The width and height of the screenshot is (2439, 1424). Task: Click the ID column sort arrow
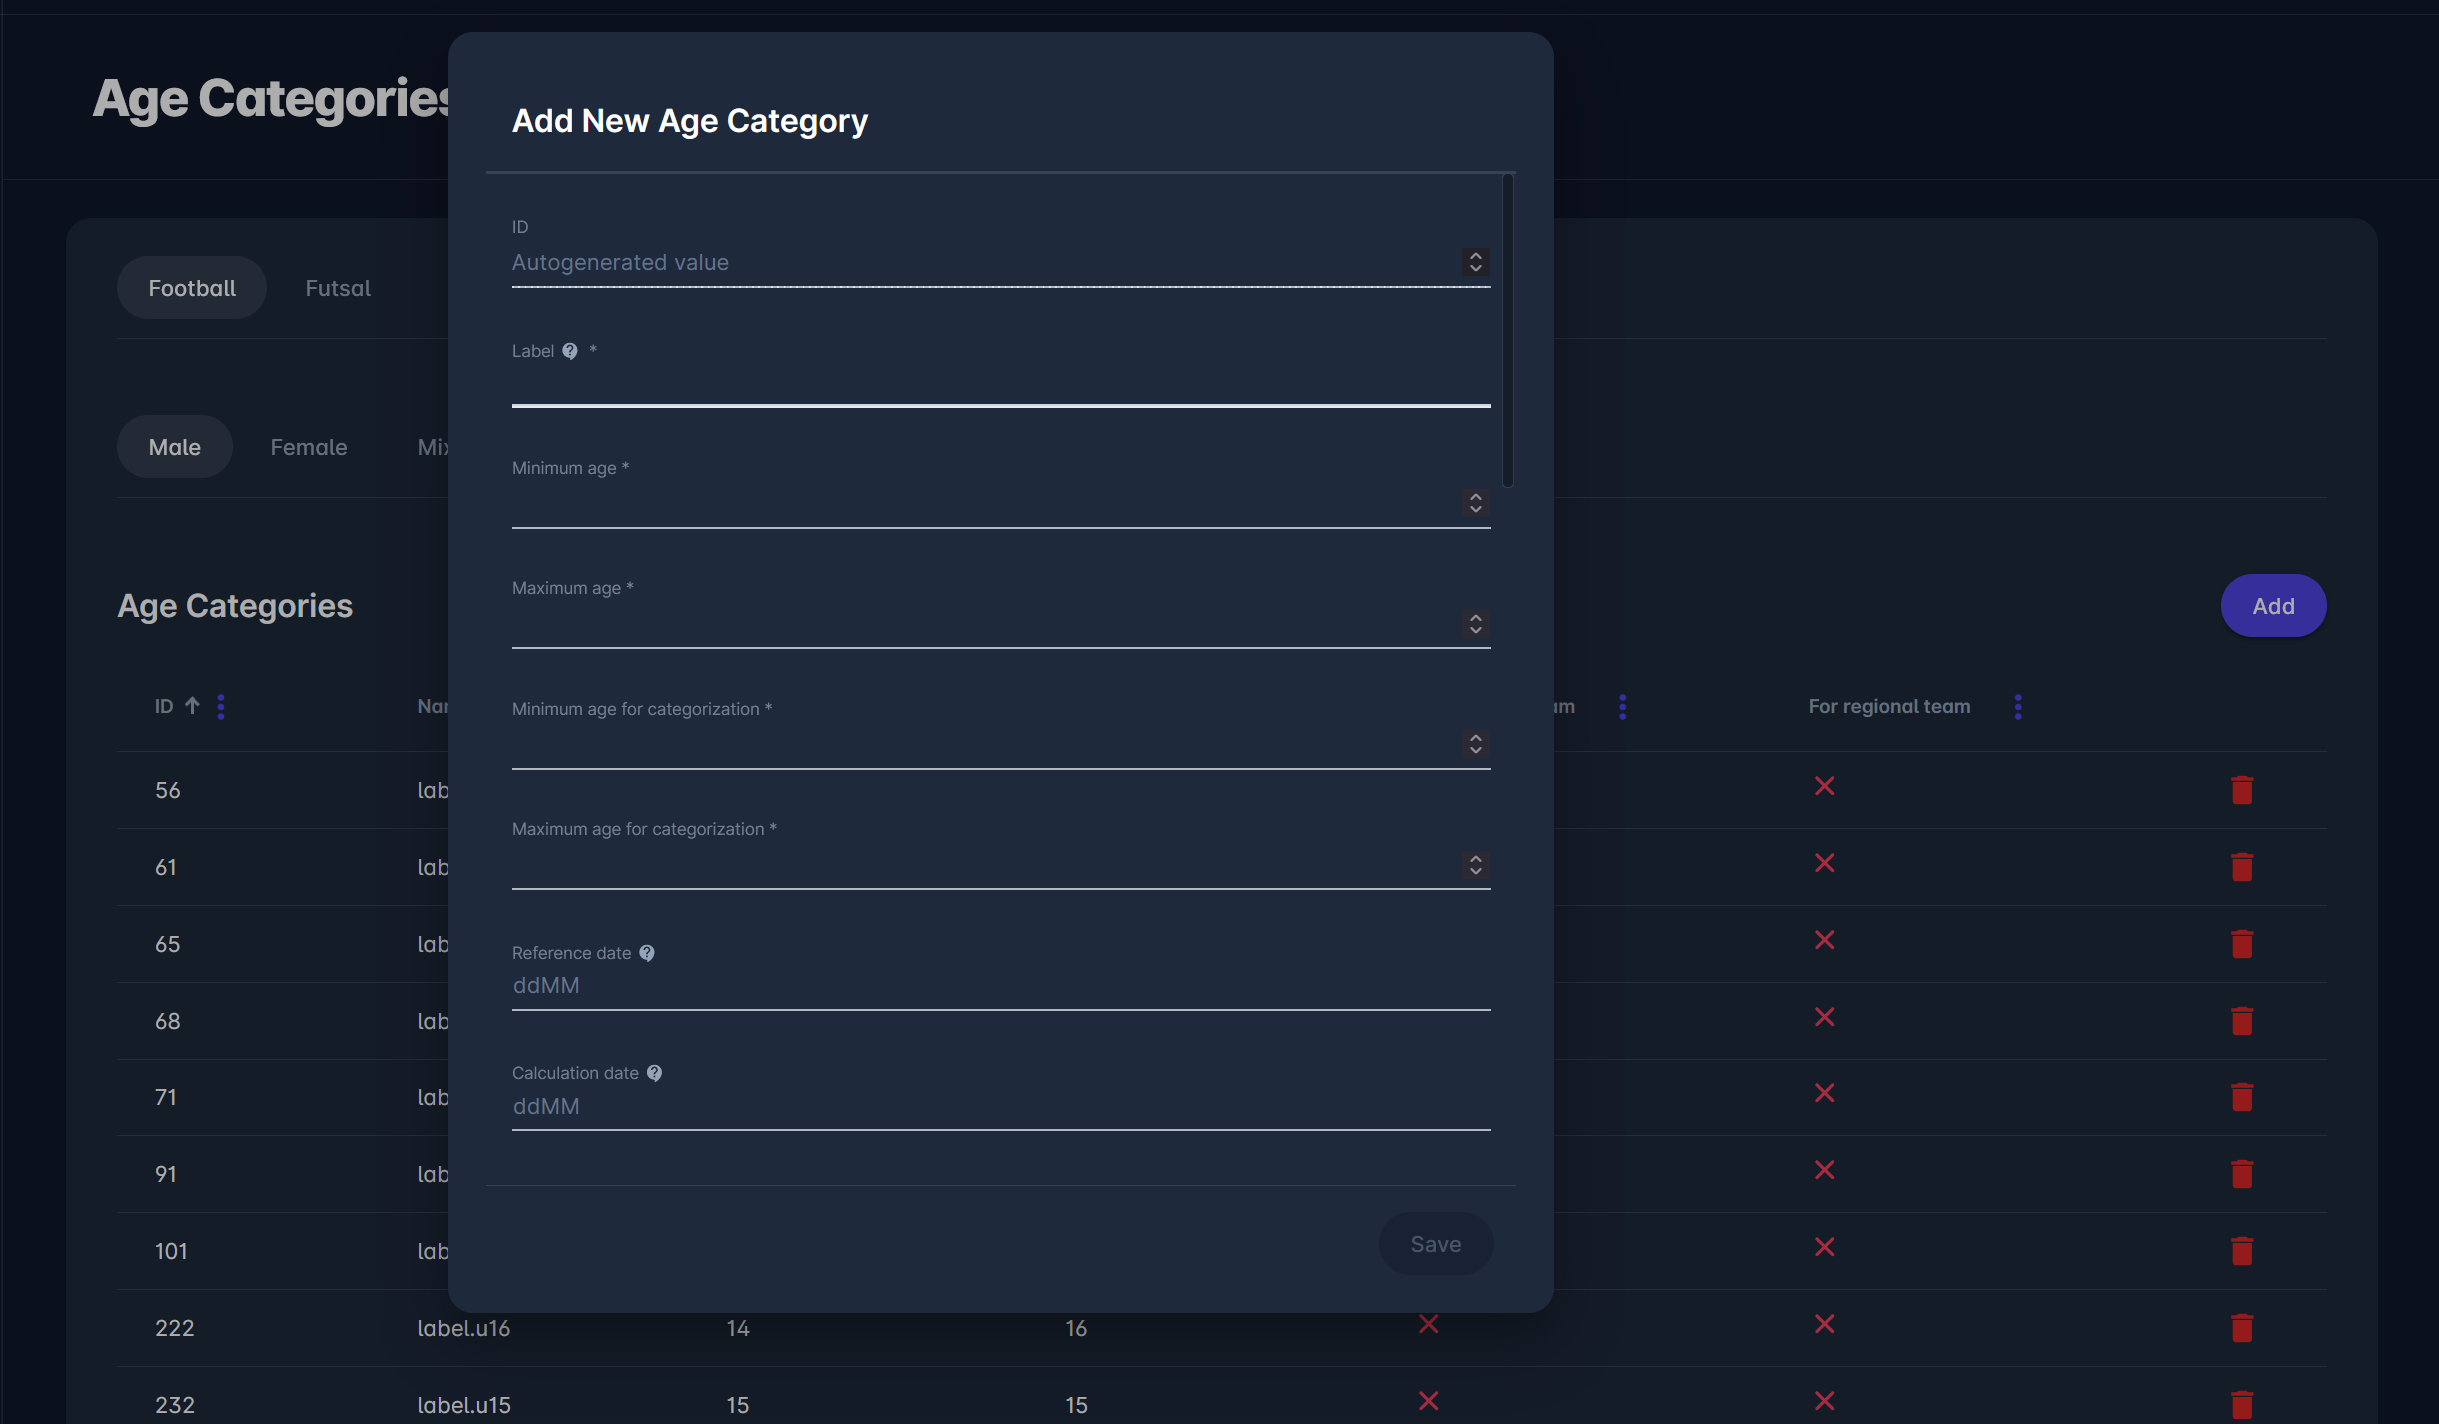point(192,706)
